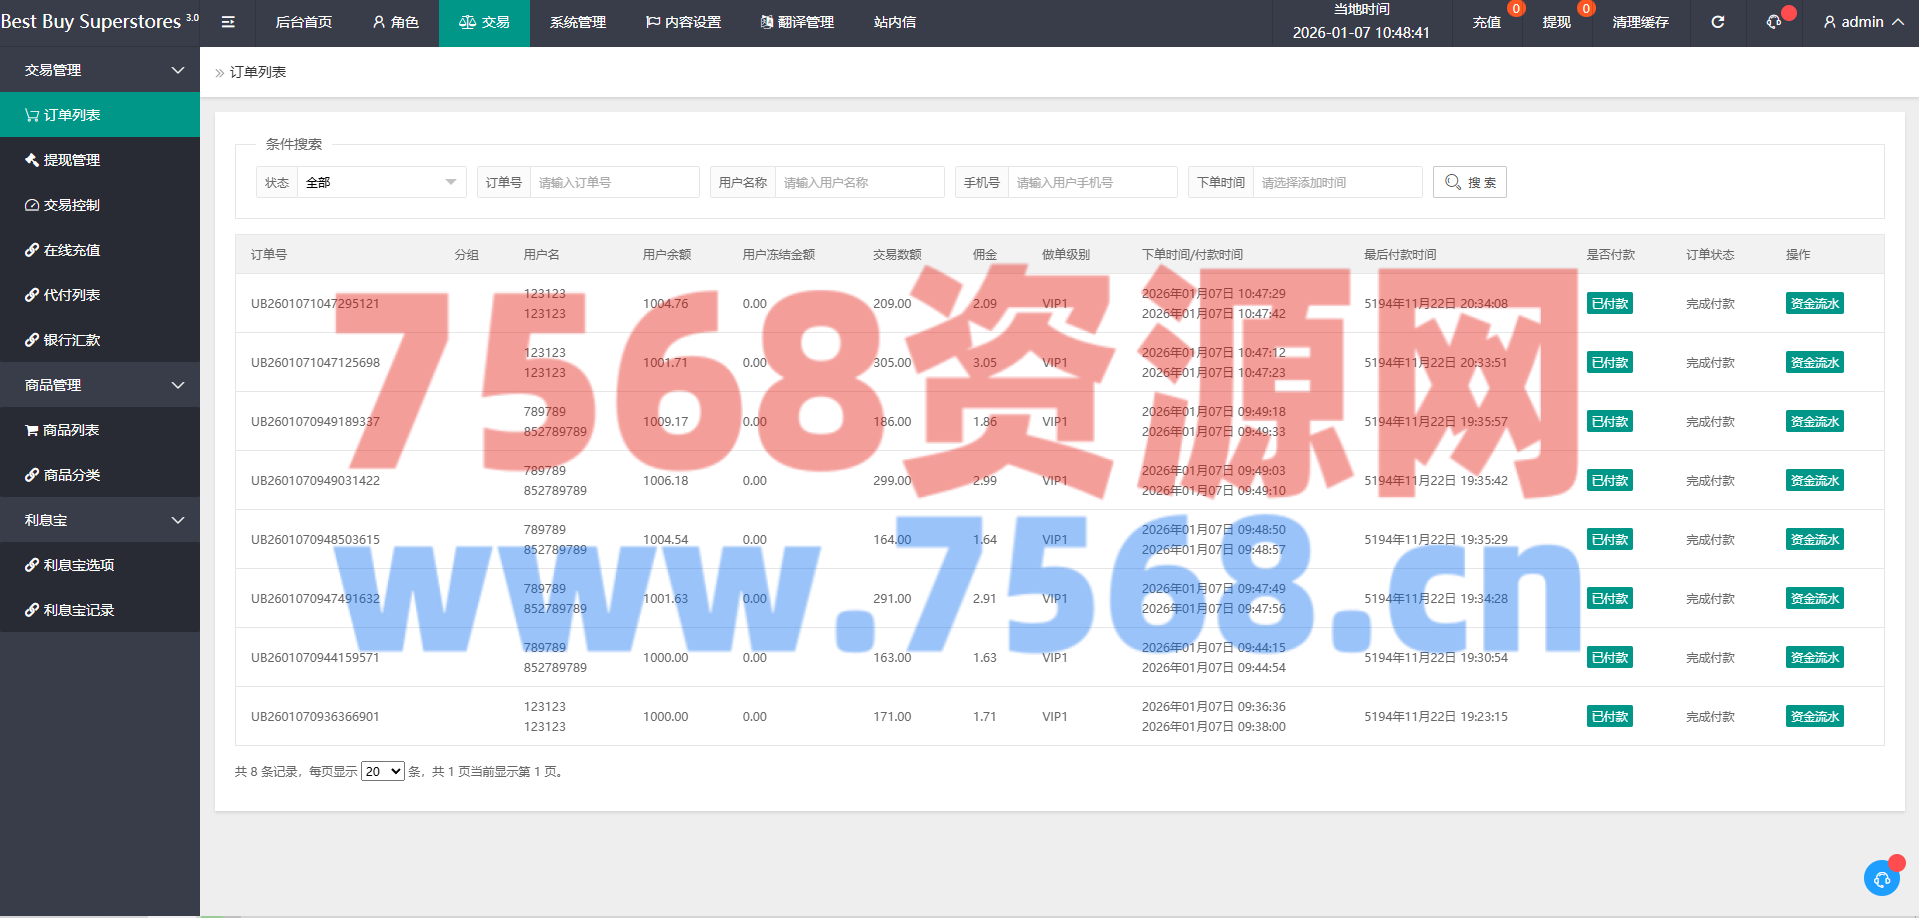The height and width of the screenshot is (918, 1919).
Task: Click the 下单时间 date picker field
Action: (1336, 182)
